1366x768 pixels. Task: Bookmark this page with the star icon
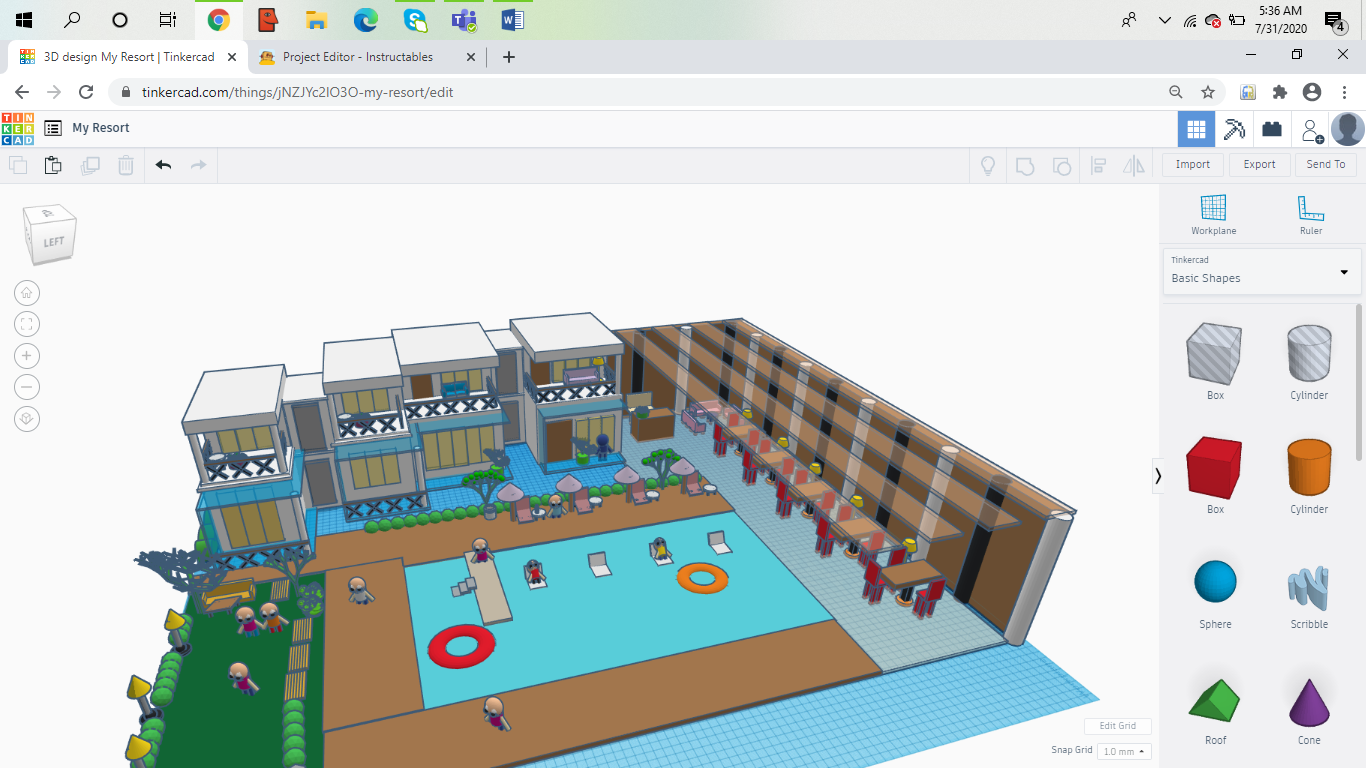coord(1208,92)
